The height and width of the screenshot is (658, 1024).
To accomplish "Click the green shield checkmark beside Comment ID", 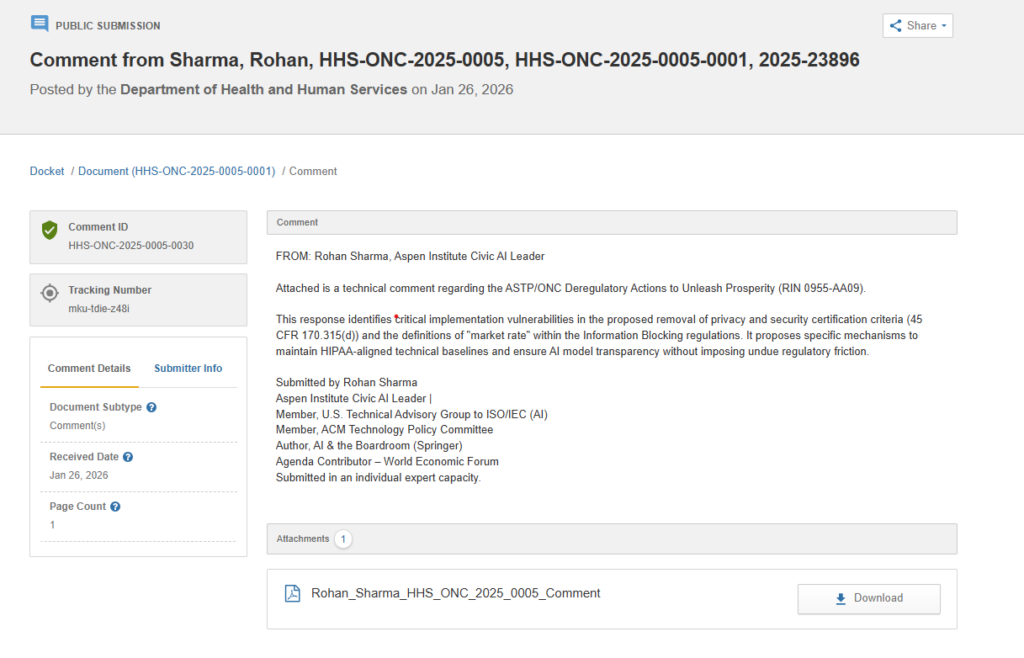I will click(x=49, y=230).
